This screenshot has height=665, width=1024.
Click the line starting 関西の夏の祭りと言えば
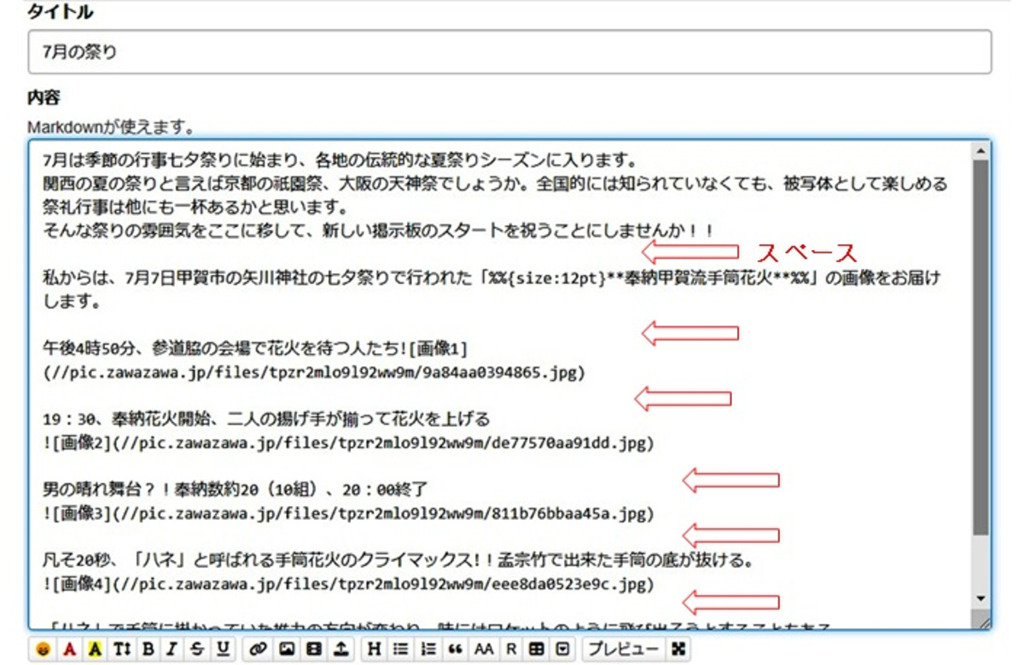[495, 184]
